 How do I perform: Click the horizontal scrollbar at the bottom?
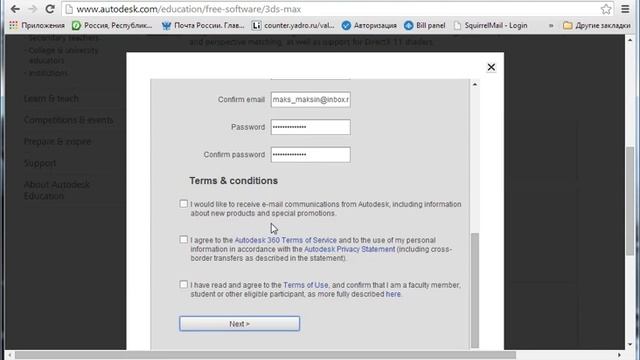point(265,355)
